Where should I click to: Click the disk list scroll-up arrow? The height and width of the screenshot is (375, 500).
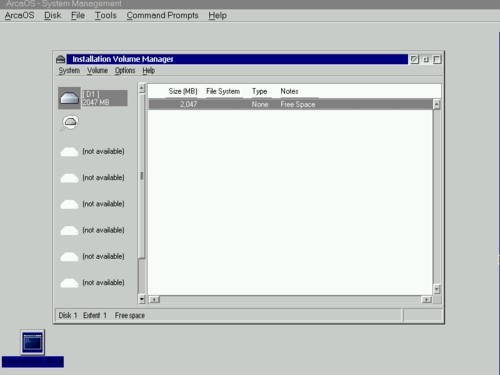pos(142,88)
